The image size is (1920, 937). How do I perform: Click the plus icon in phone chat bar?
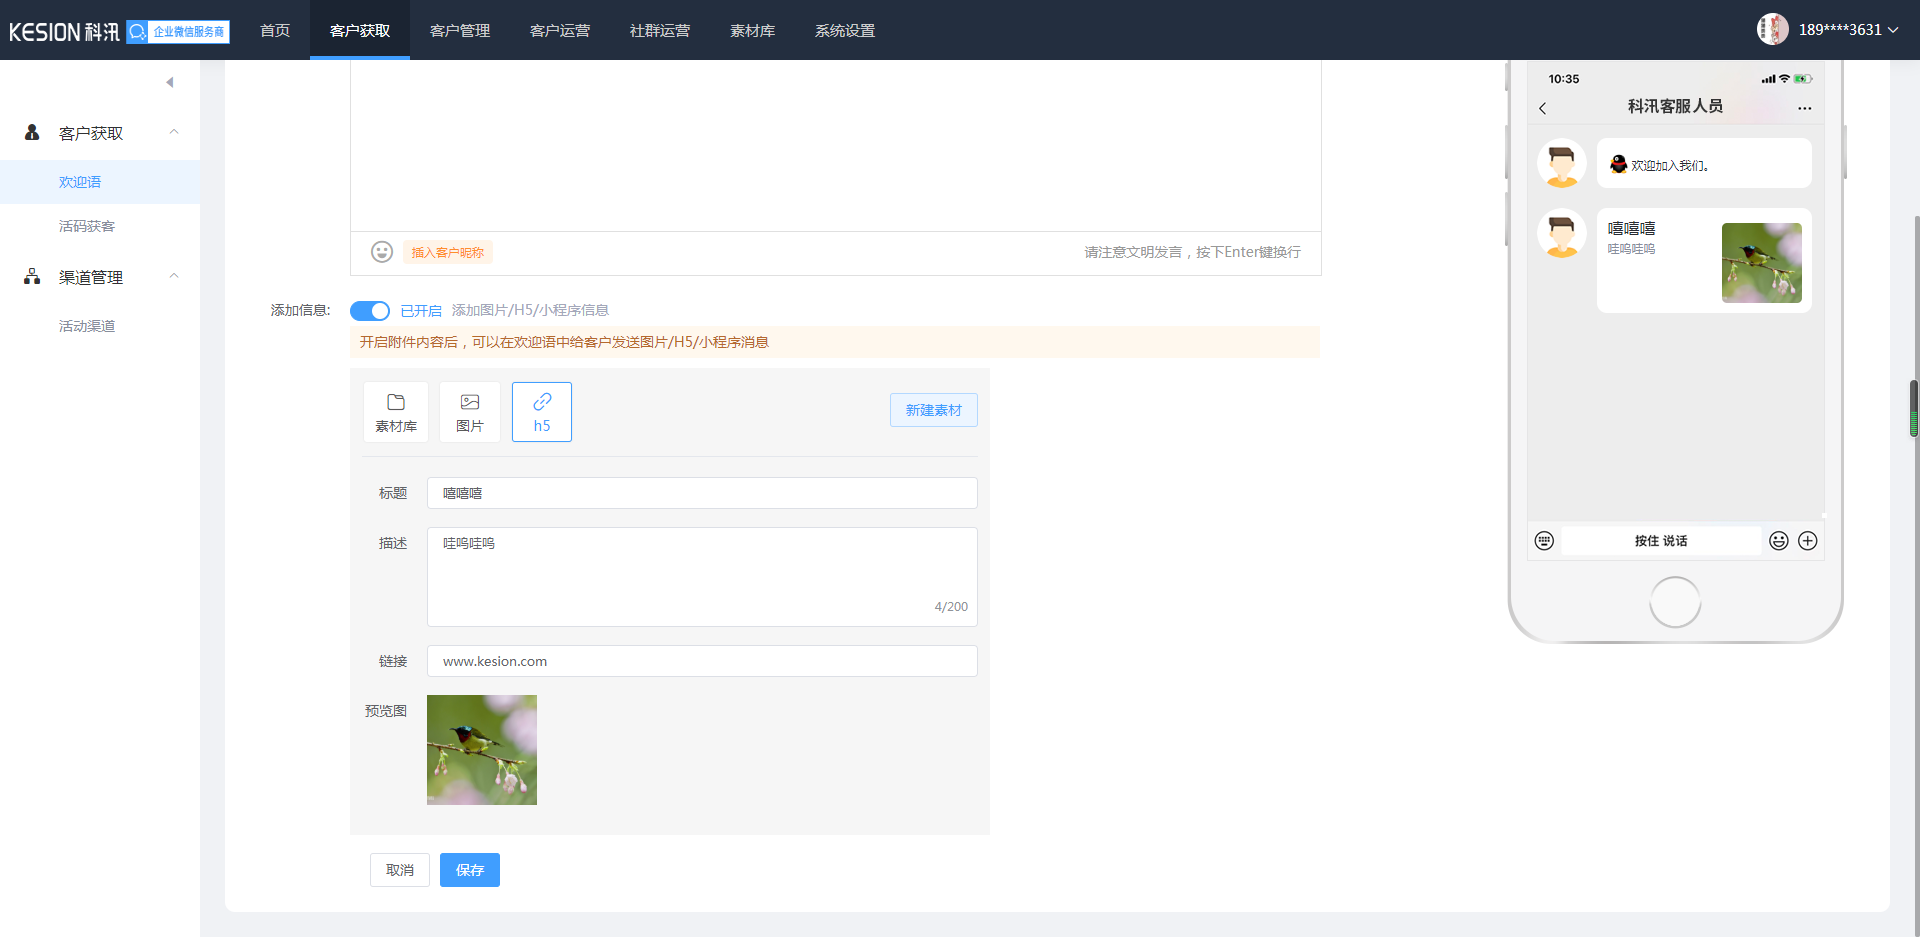1808,541
